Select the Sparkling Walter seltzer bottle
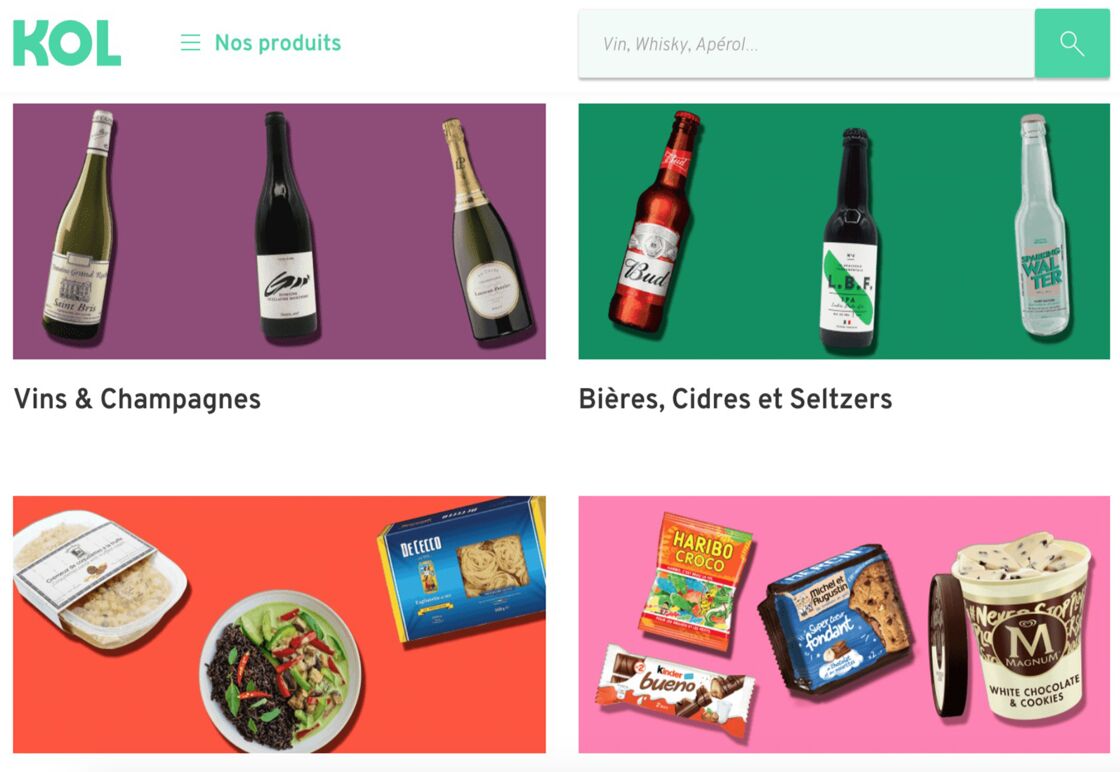This screenshot has width=1120, height=772. (1042, 225)
